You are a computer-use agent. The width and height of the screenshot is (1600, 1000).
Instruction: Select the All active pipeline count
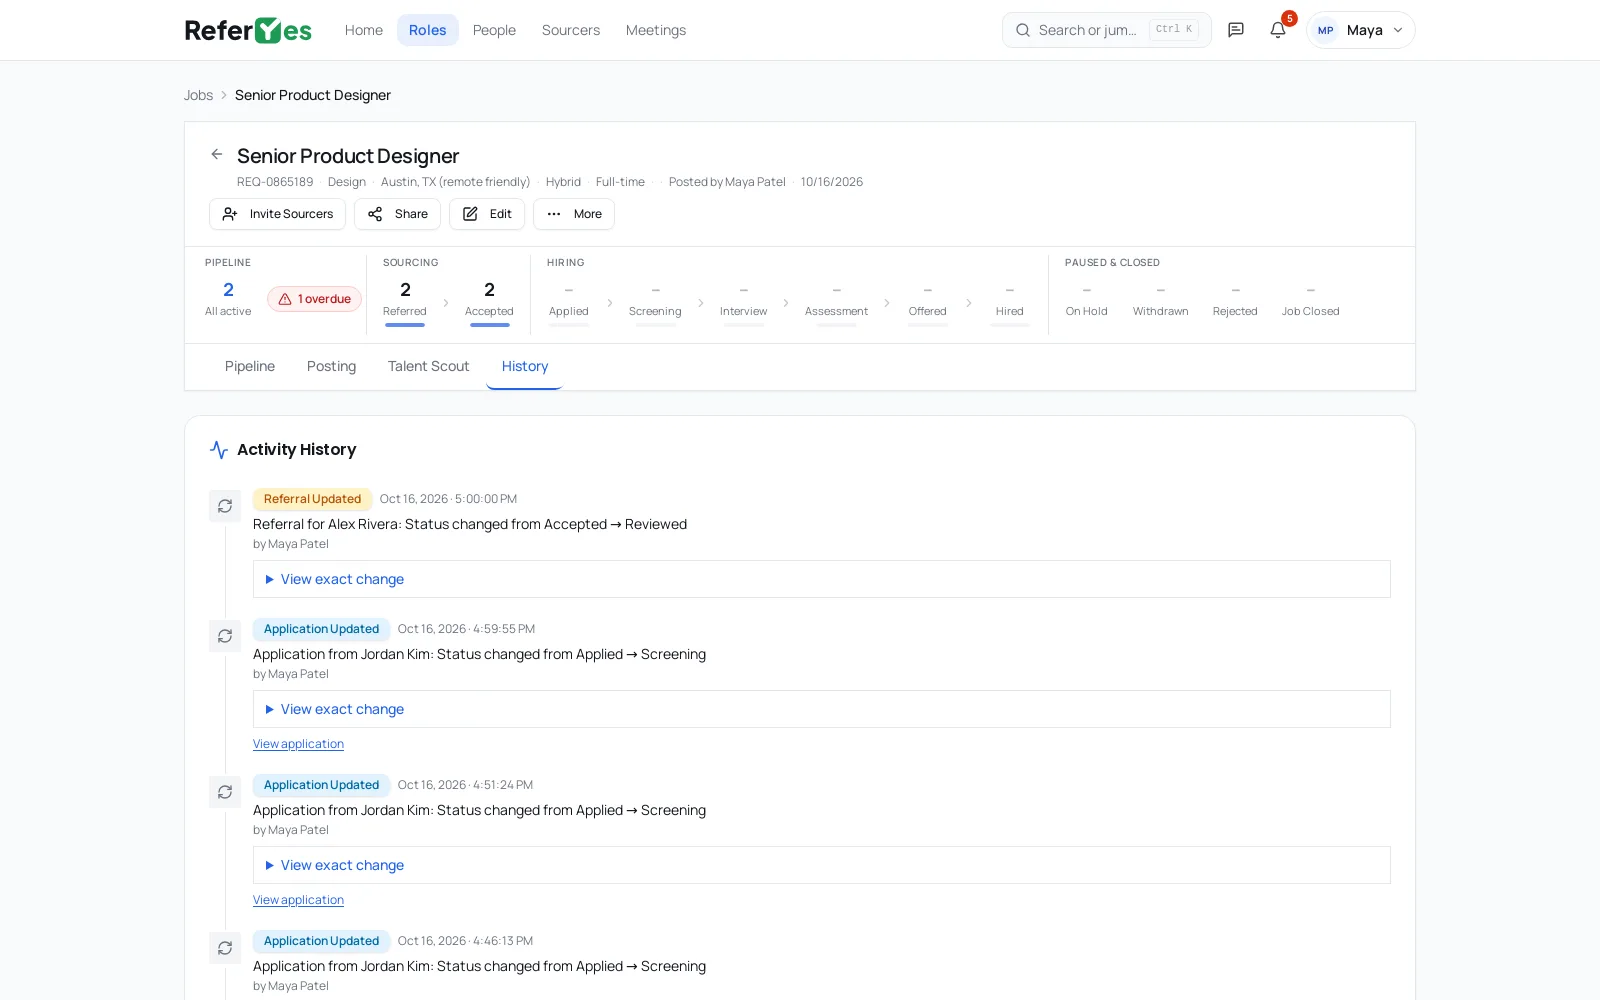tap(228, 298)
